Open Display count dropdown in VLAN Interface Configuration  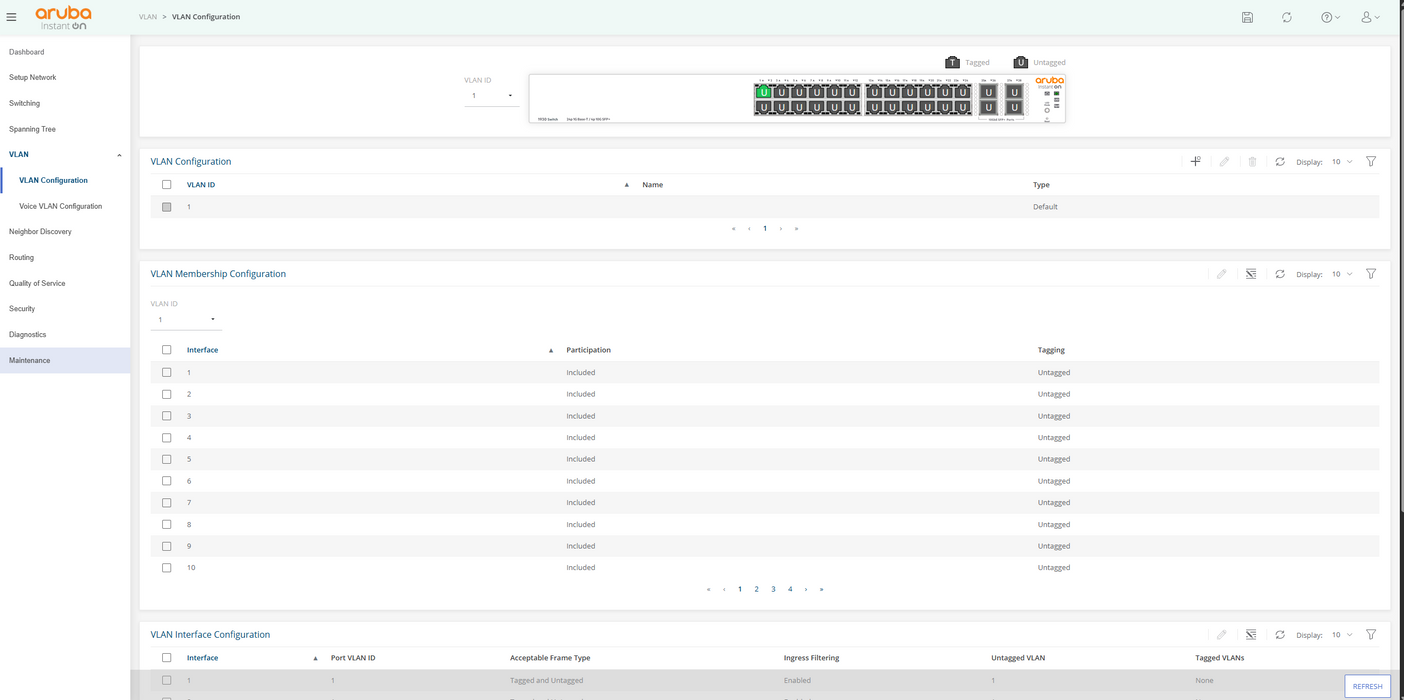tap(1342, 634)
